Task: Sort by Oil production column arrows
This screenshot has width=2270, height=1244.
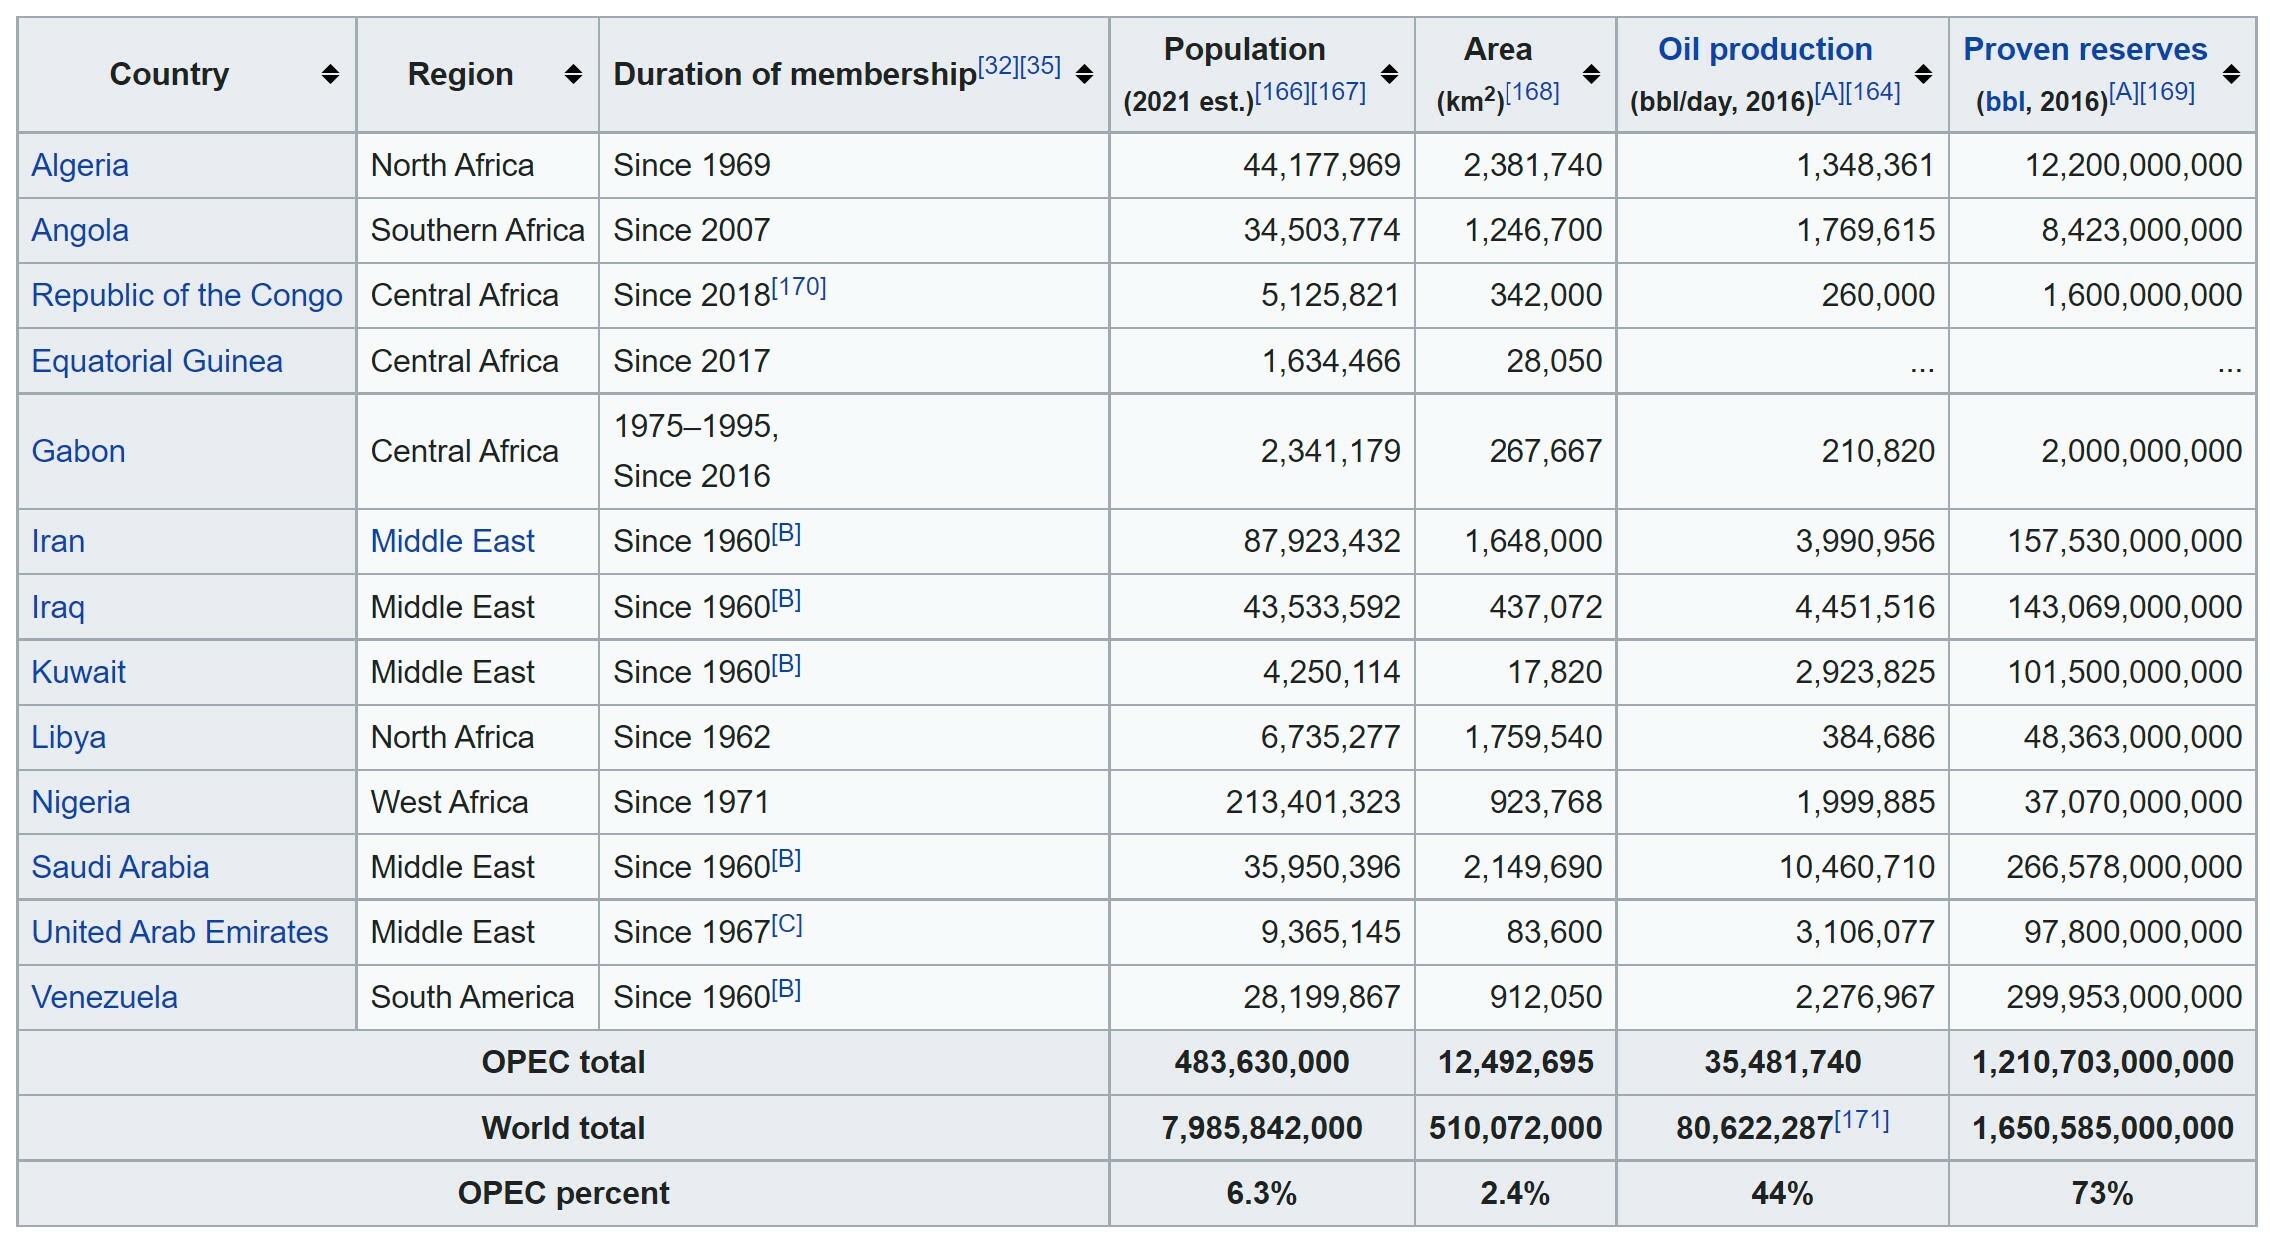Action: click(x=1923, y=74)
